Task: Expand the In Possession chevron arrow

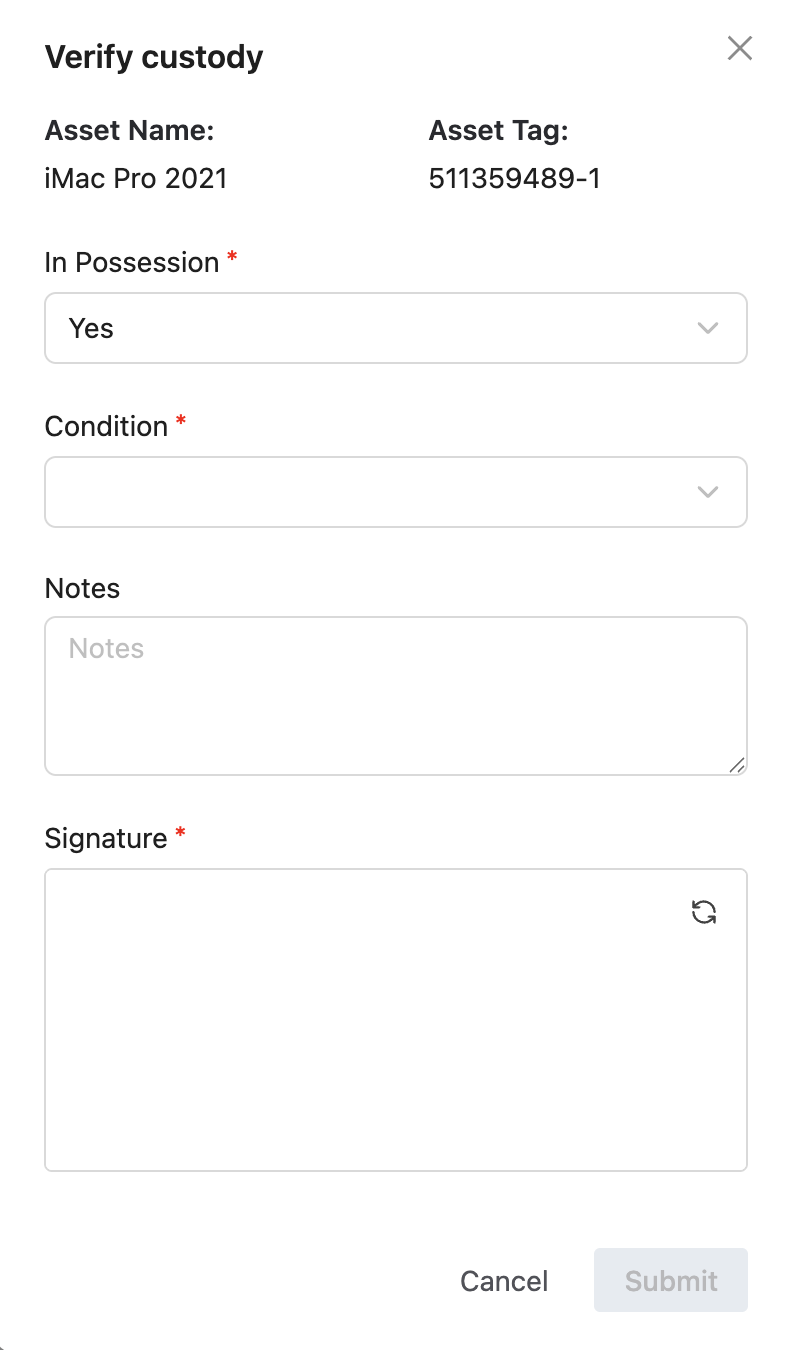Action: click(x=708, y=328)
